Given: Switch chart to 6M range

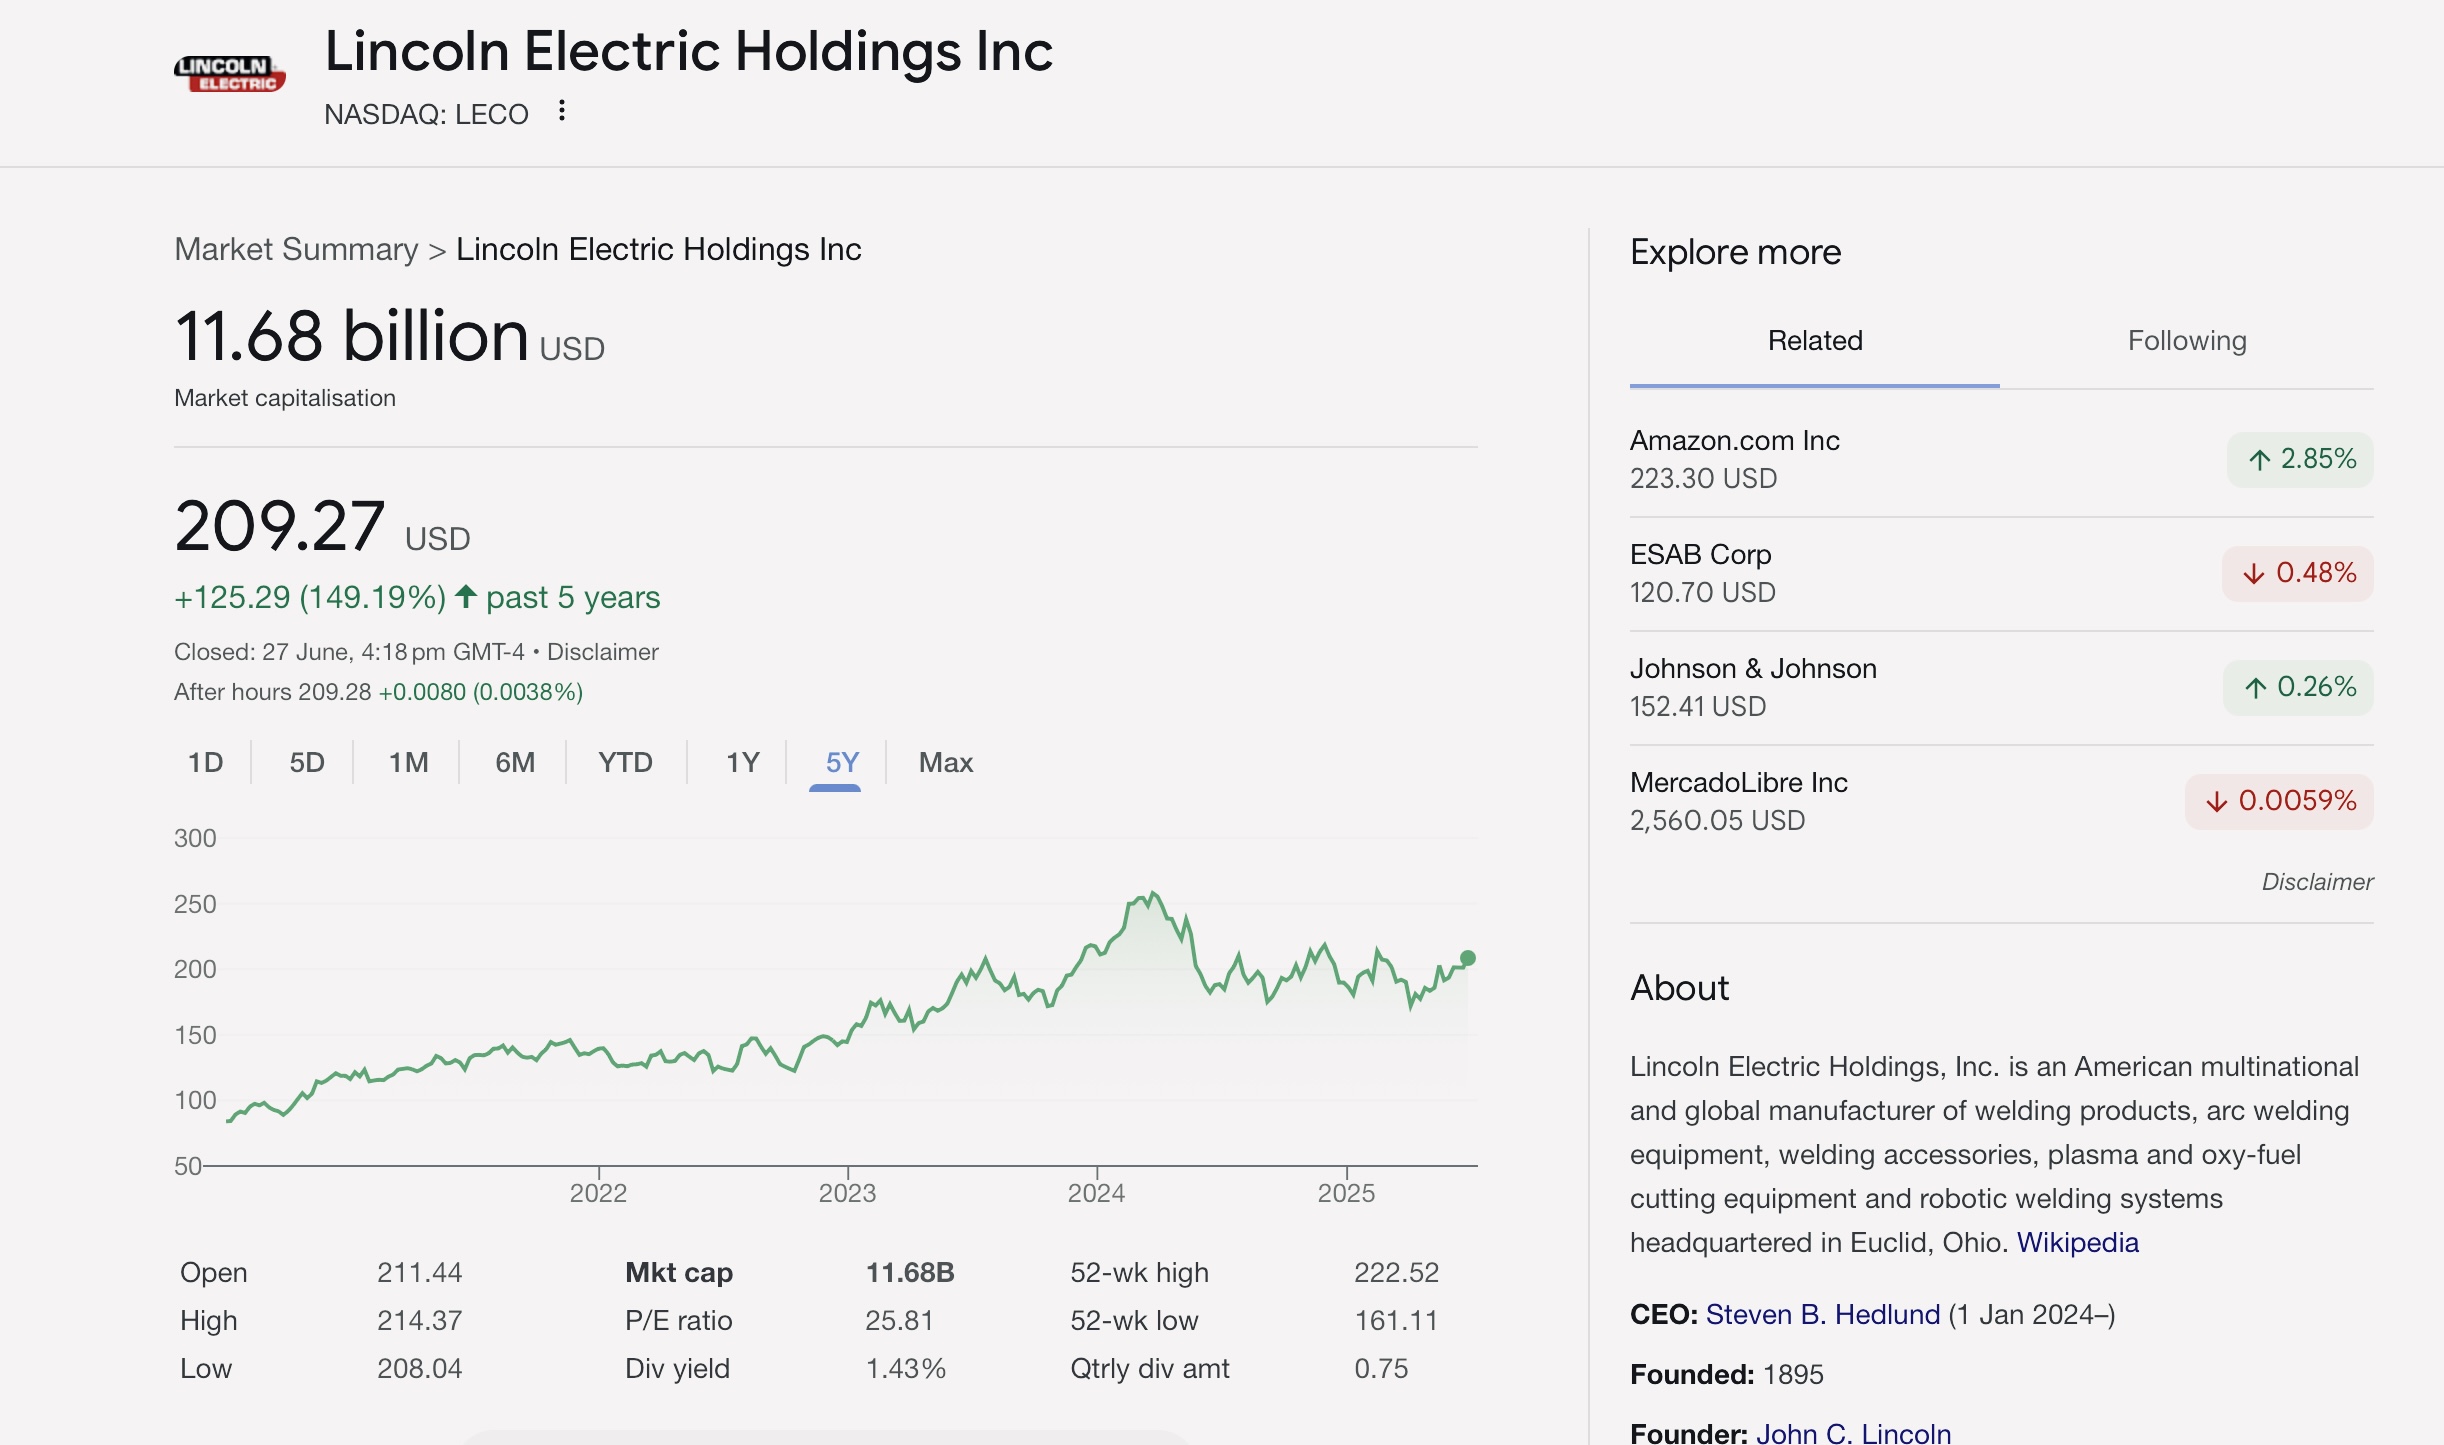Looking at the screenshot, I should tap(515, 762).
